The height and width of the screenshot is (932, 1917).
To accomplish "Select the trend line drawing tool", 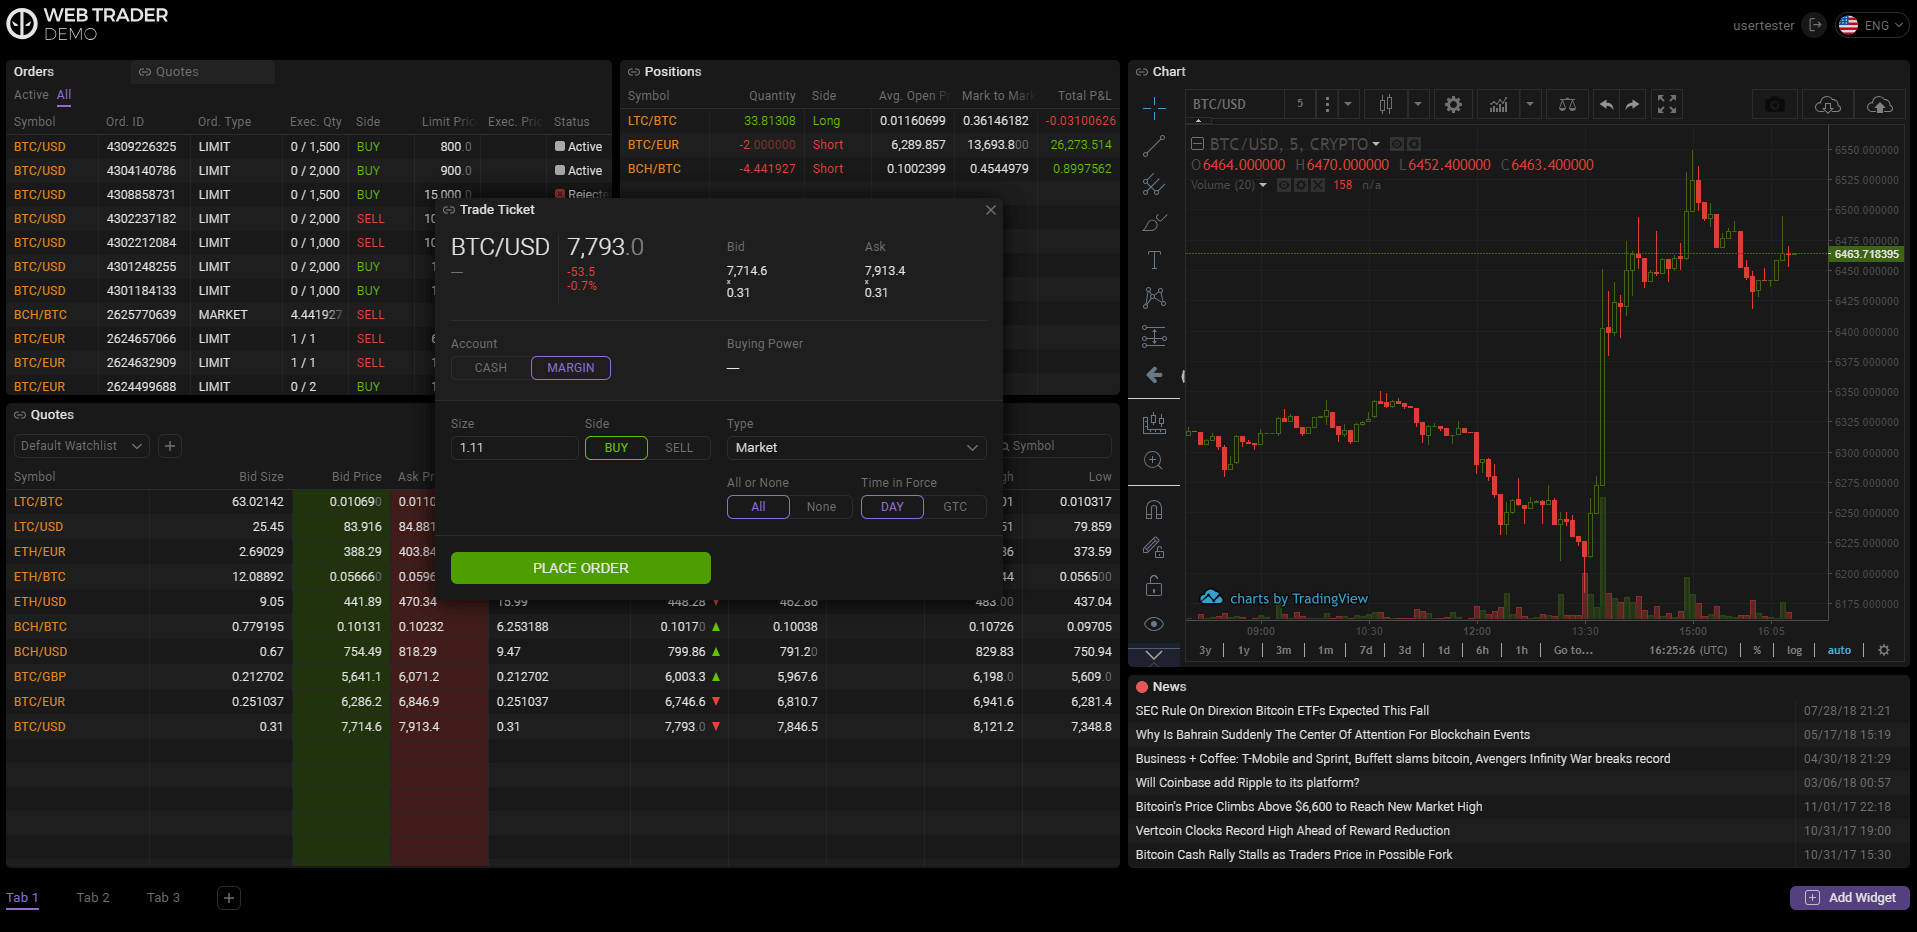I will tap(1154, 146).
